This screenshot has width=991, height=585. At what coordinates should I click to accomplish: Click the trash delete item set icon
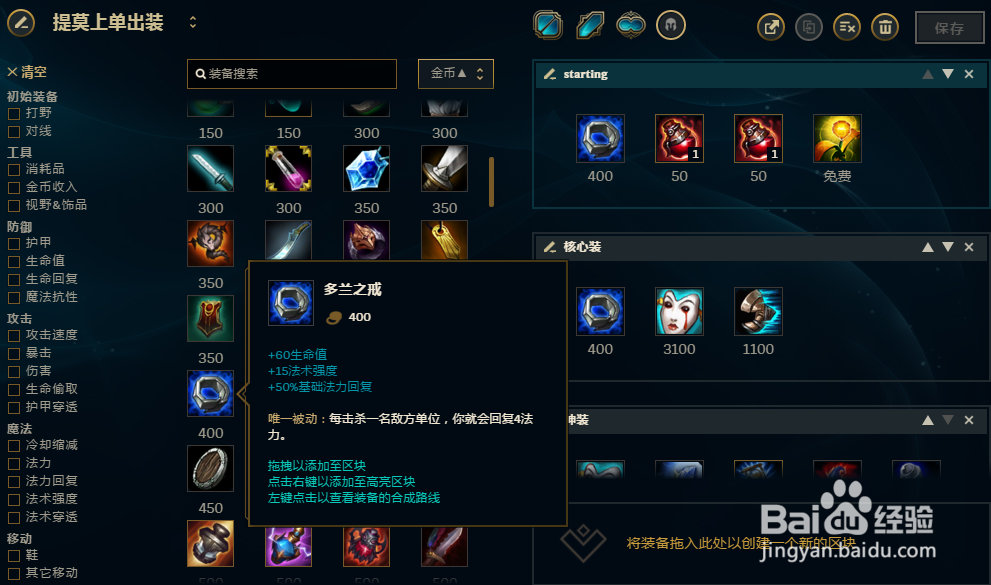[x=884, y=27]
